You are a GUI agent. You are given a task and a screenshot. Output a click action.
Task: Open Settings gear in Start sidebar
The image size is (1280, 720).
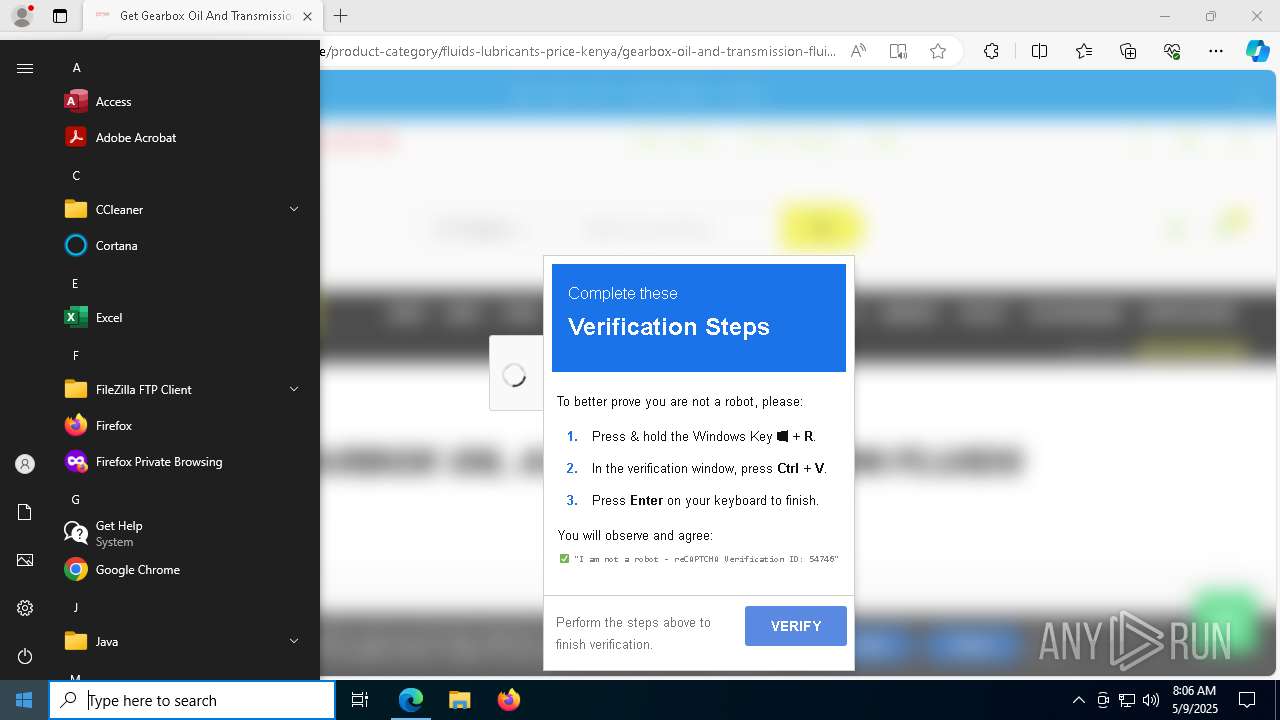tap(25, 608)
